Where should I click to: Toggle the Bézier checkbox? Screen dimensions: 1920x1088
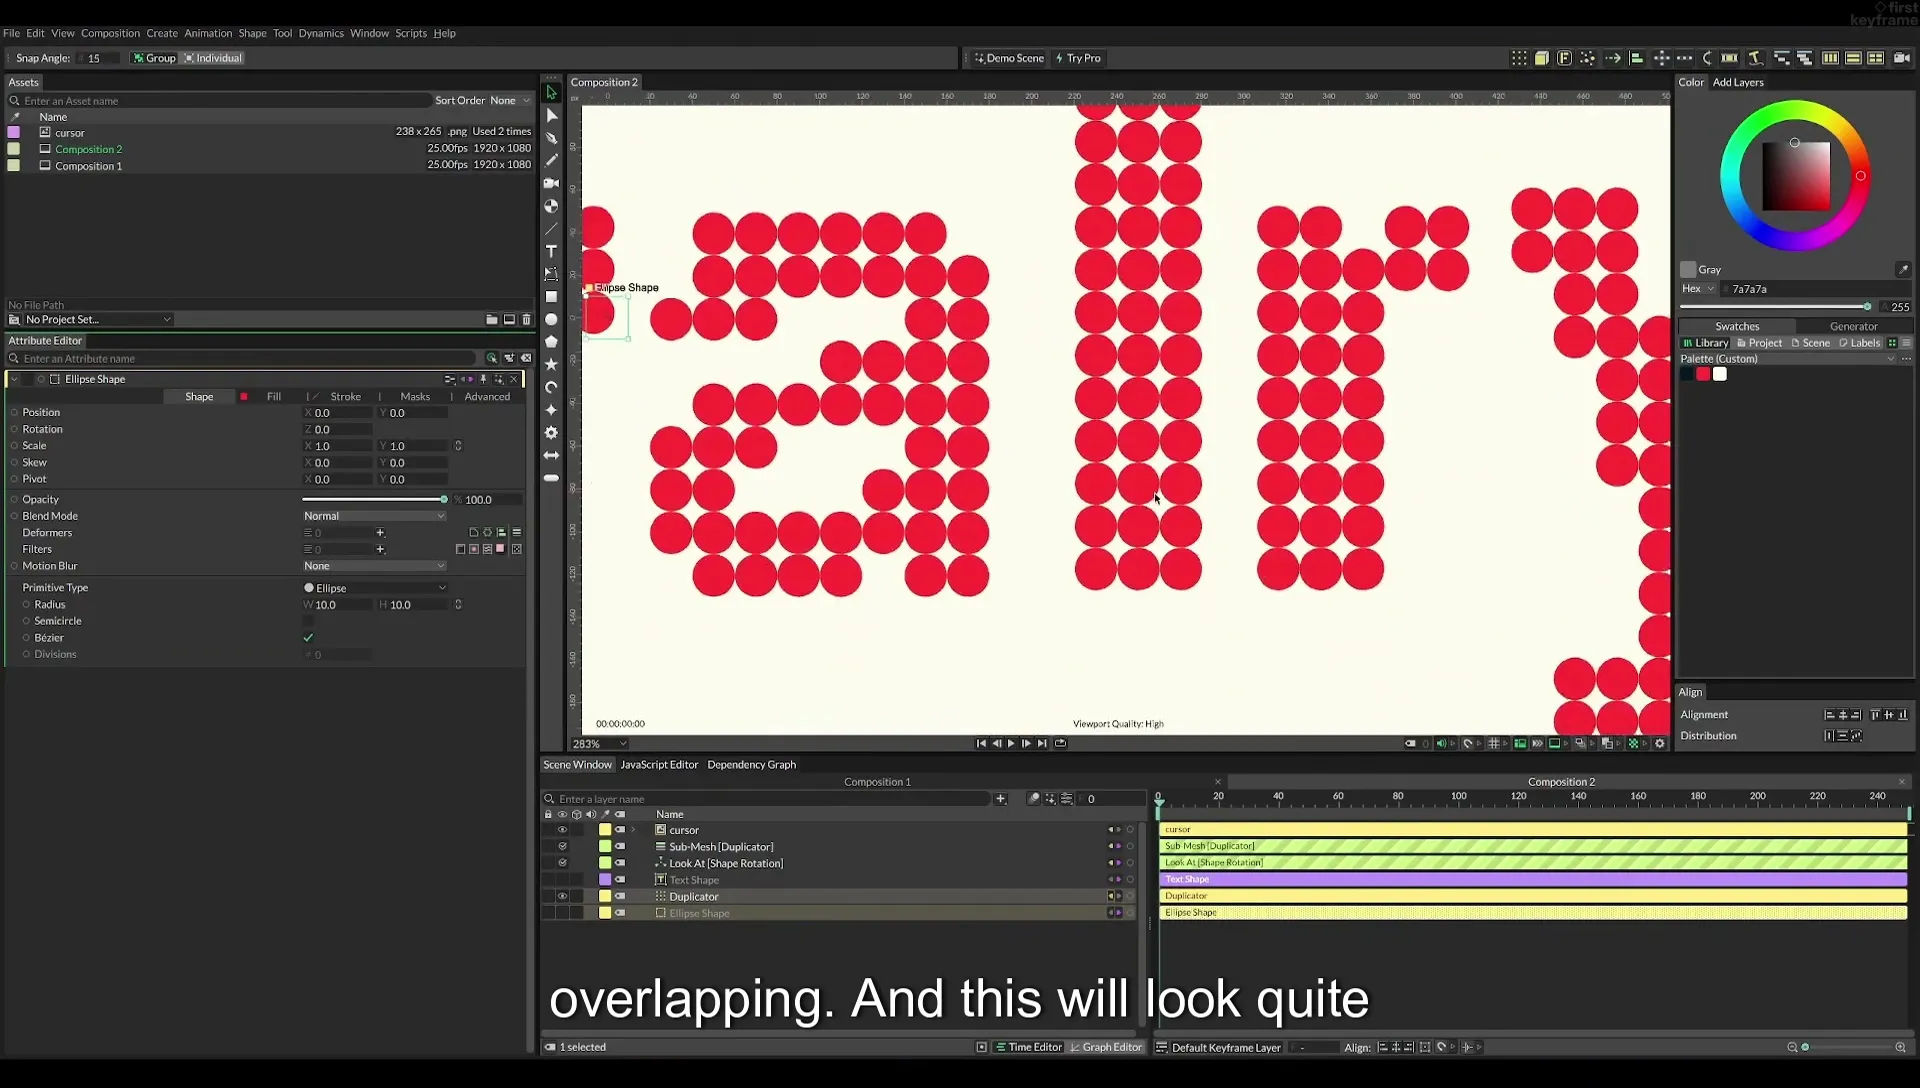[308, 638]
